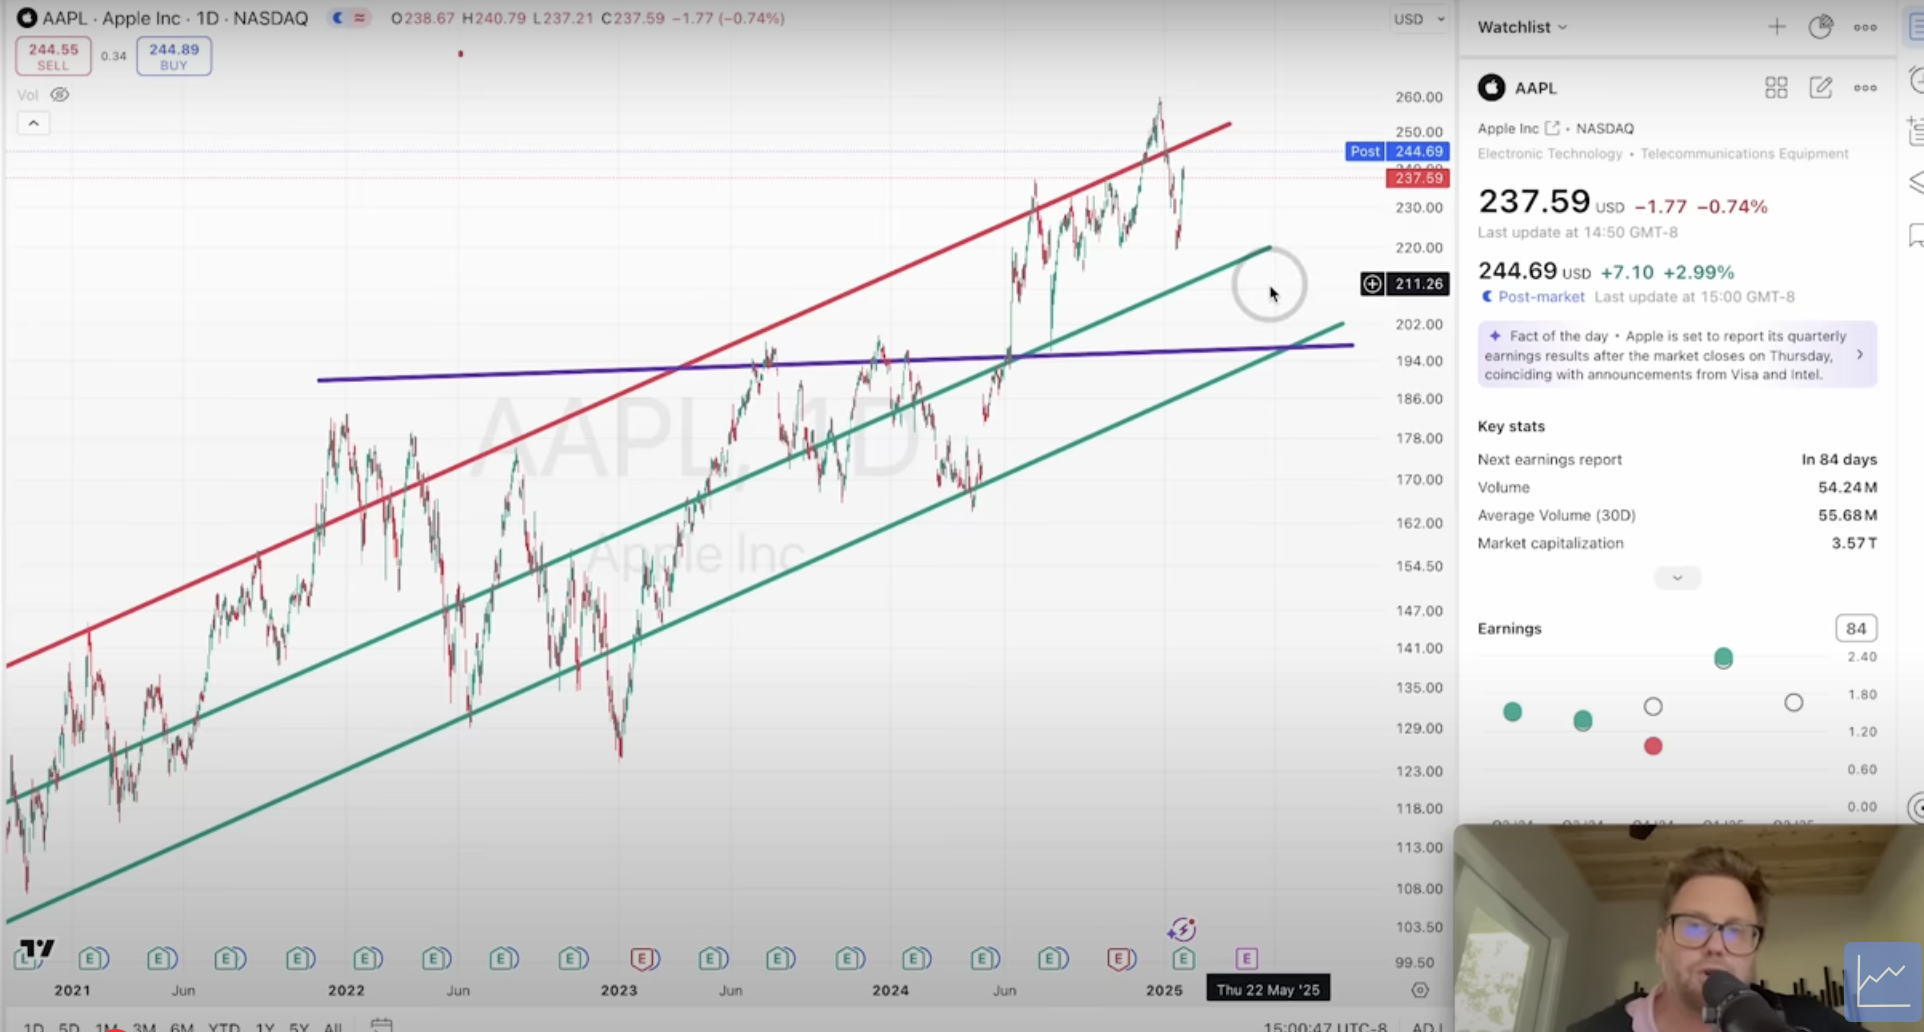Click the Apple symbol logo in chart title
Screen dimensions: 1924x1032
click(x=27, y=18)
